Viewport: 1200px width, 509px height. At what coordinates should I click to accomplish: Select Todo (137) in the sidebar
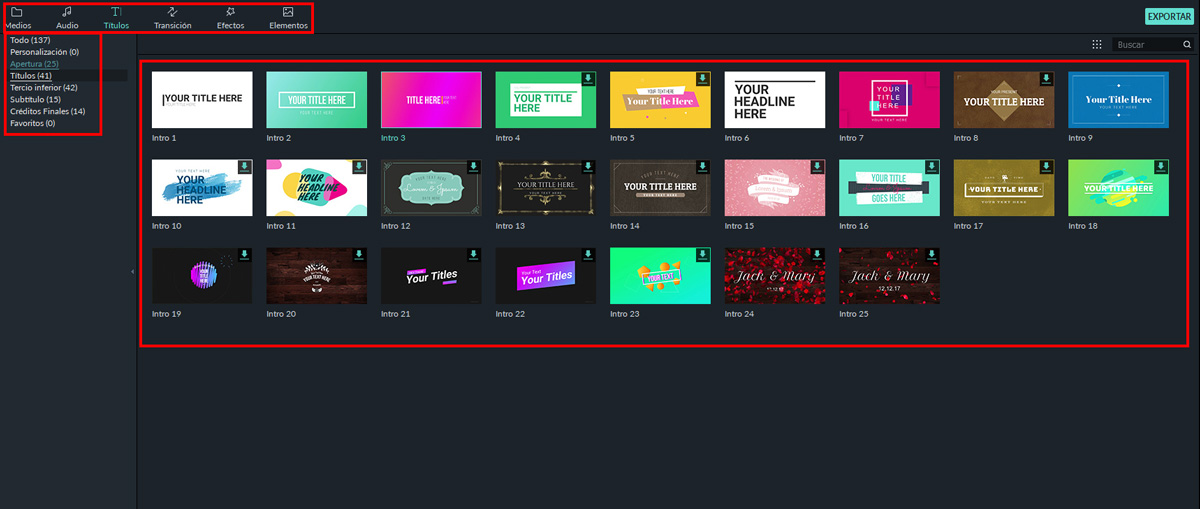click(30, 40)
